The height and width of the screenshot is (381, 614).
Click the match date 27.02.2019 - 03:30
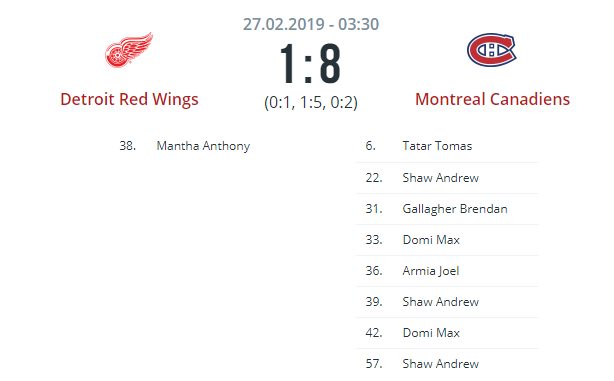[x=311, y=24]
